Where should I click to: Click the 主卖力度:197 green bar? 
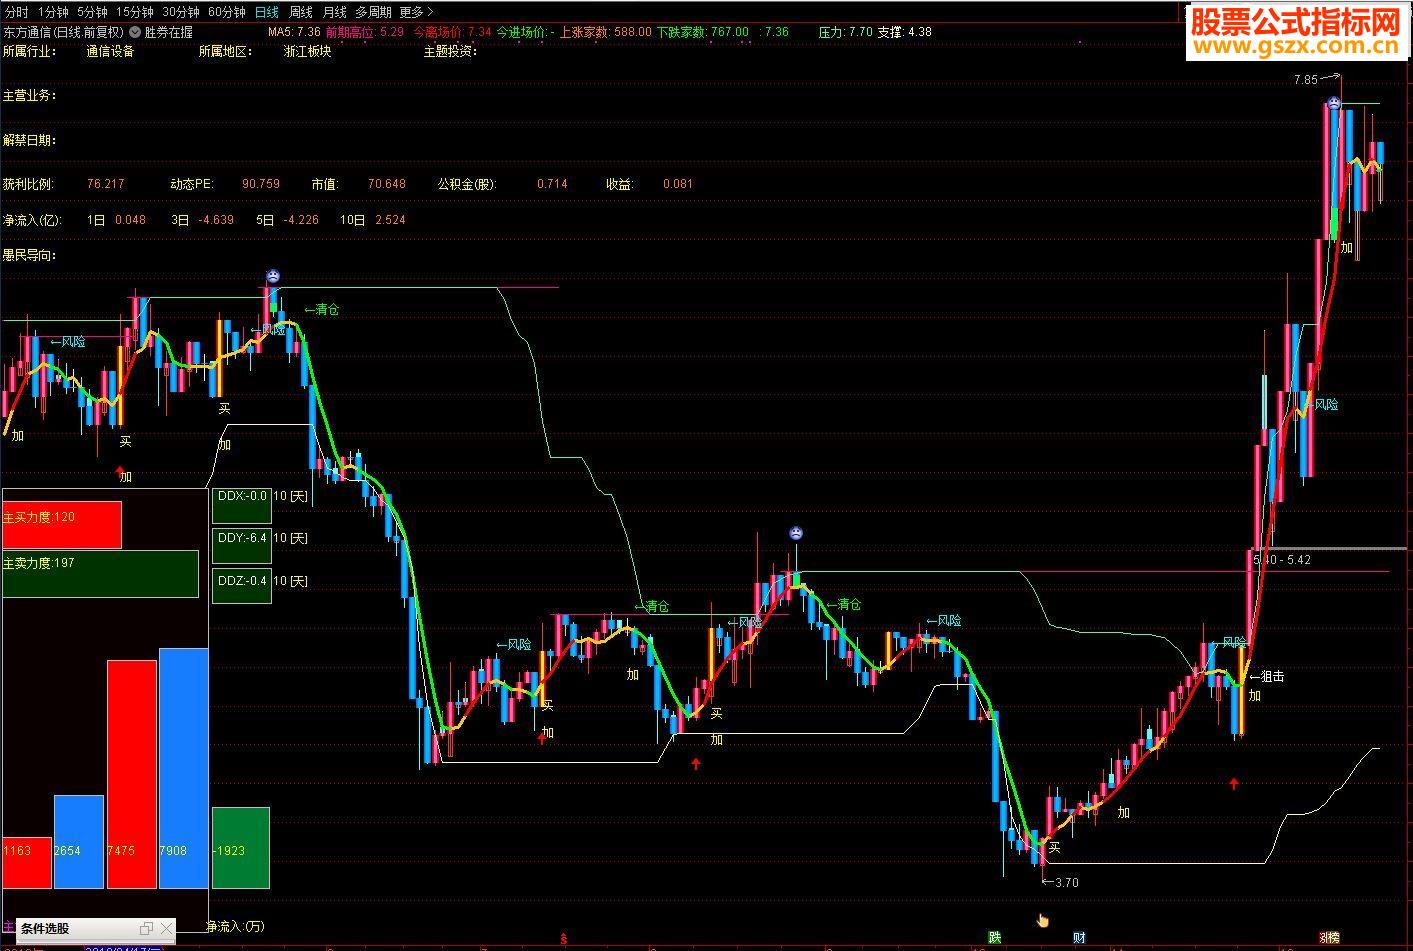(100, 574)
